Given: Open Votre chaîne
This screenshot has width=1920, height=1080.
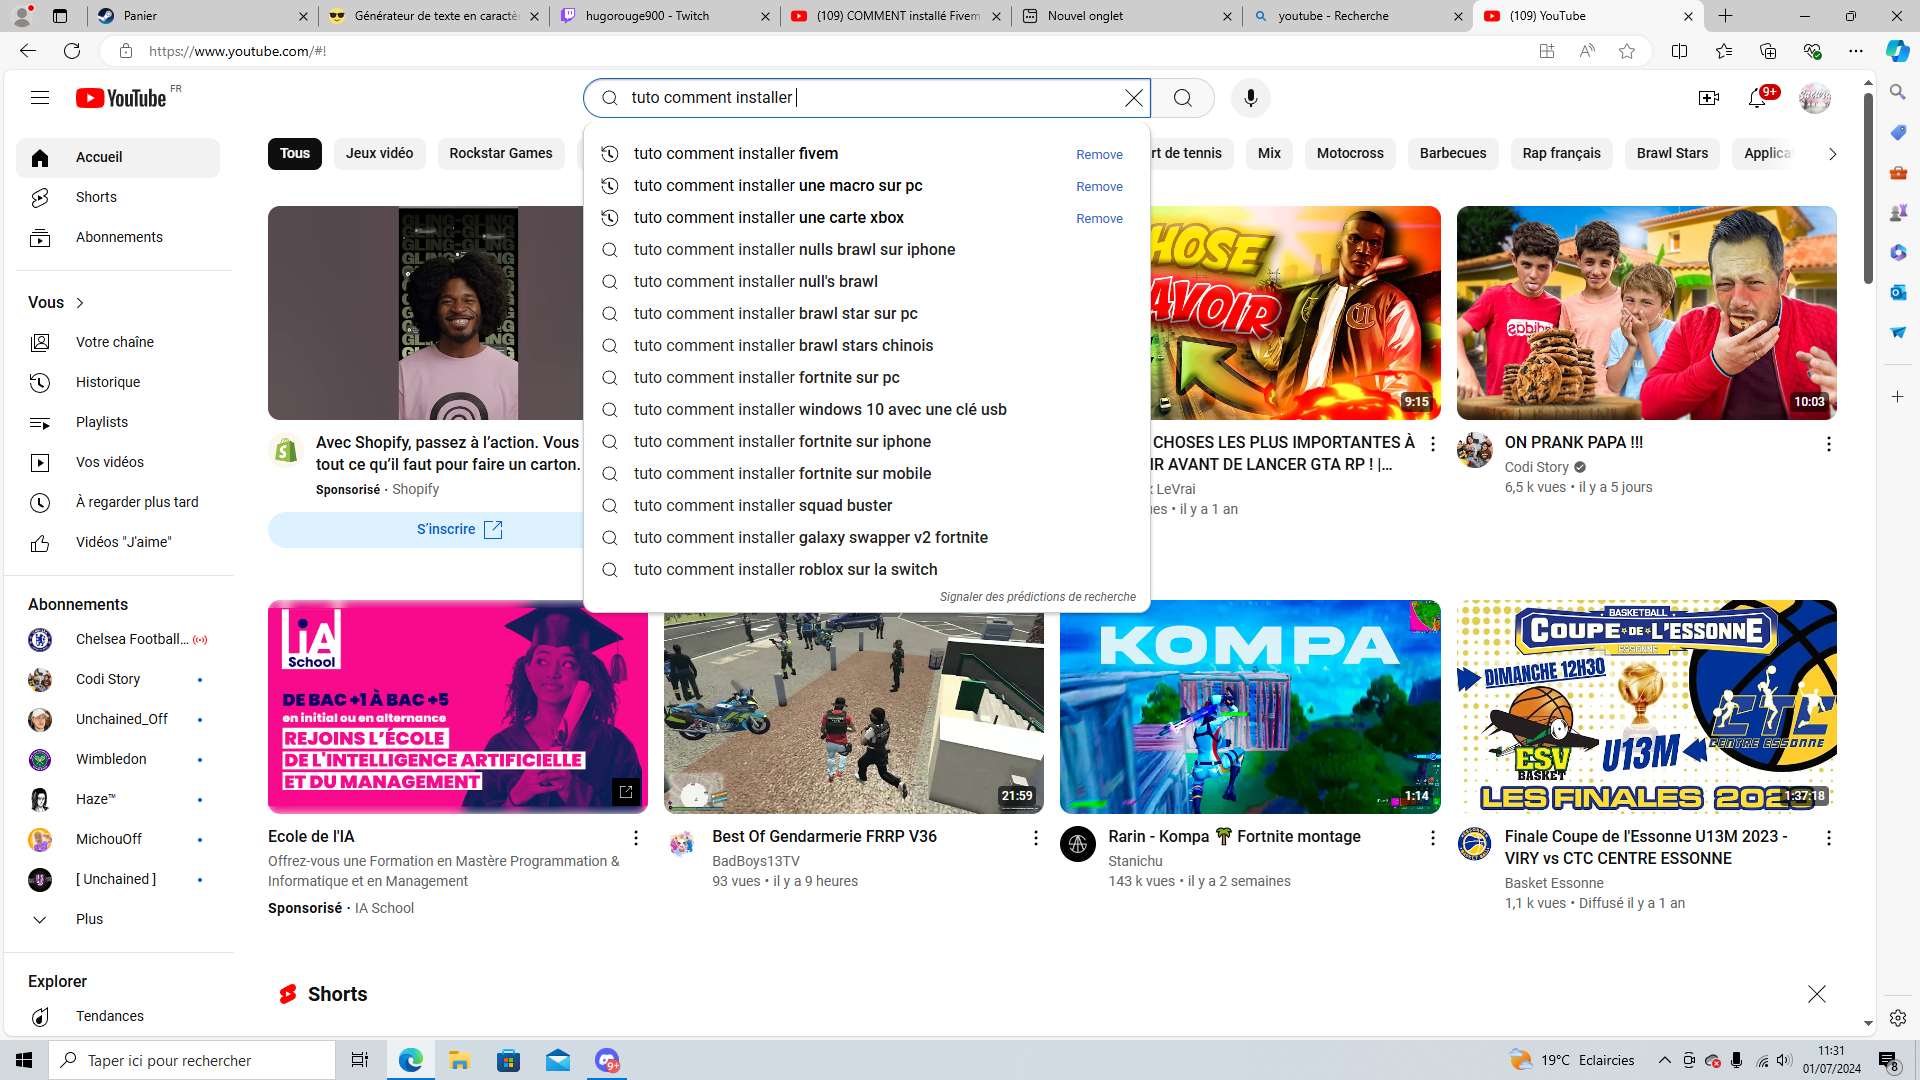Looking at the screenshot, I should click(118, 343).
